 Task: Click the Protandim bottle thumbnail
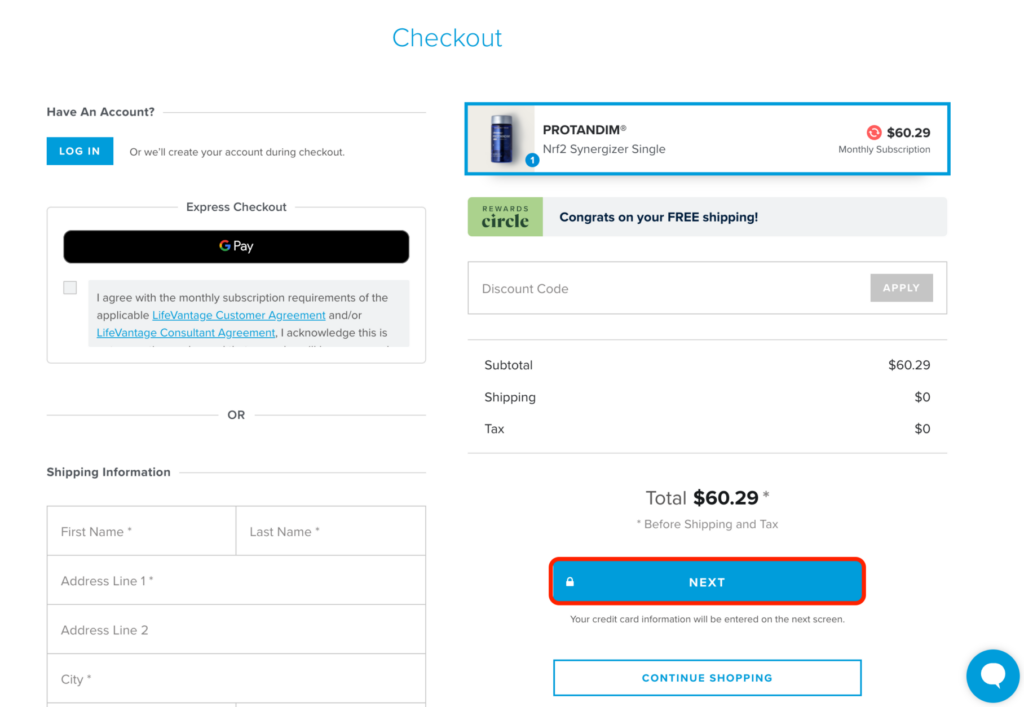point(502,138)
